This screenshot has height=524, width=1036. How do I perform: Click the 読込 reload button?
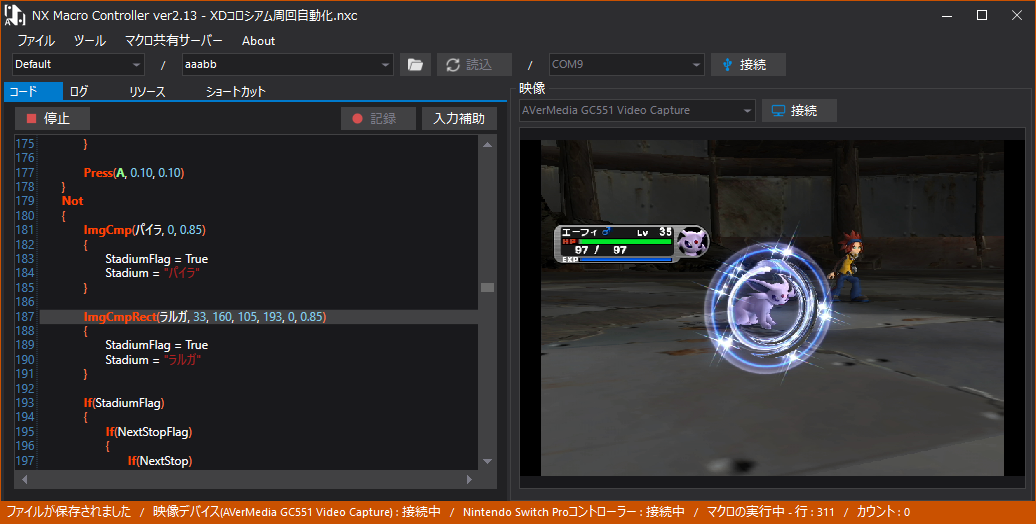coord(474,64)
